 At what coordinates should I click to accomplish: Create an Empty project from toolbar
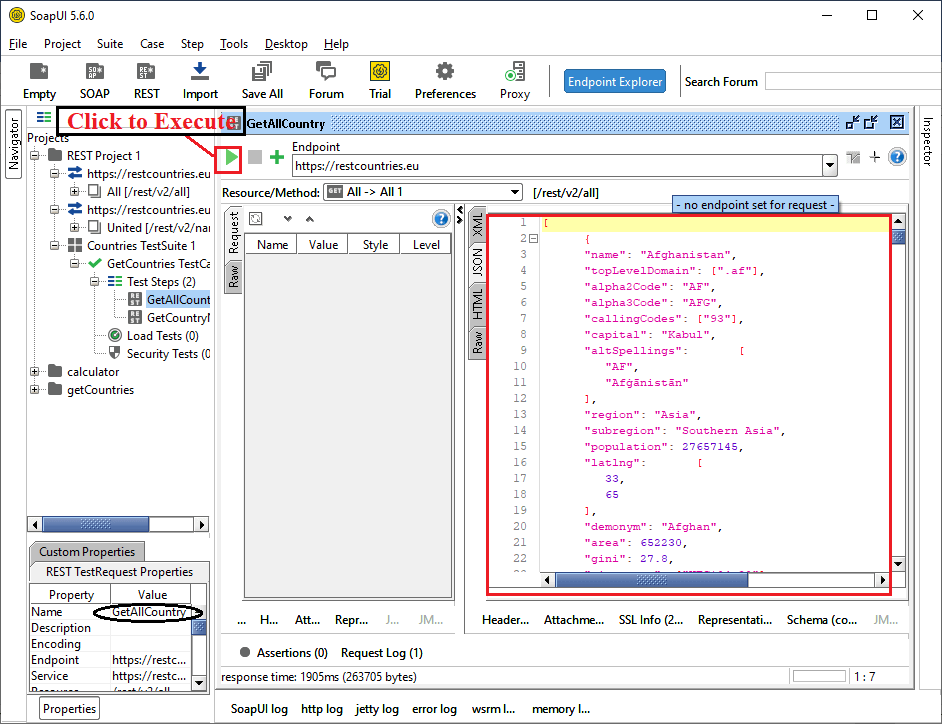(39, 81)
